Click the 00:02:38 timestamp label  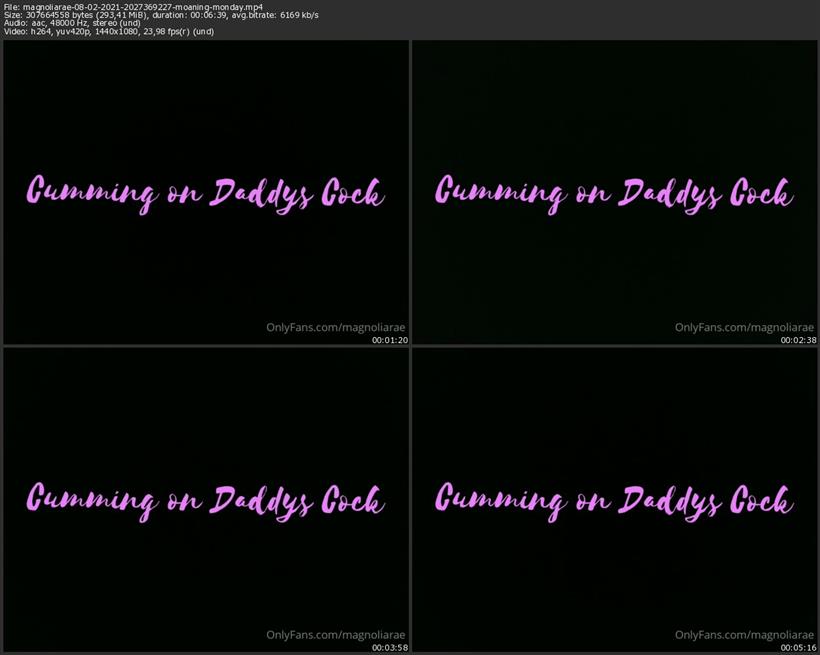(797, 340)
